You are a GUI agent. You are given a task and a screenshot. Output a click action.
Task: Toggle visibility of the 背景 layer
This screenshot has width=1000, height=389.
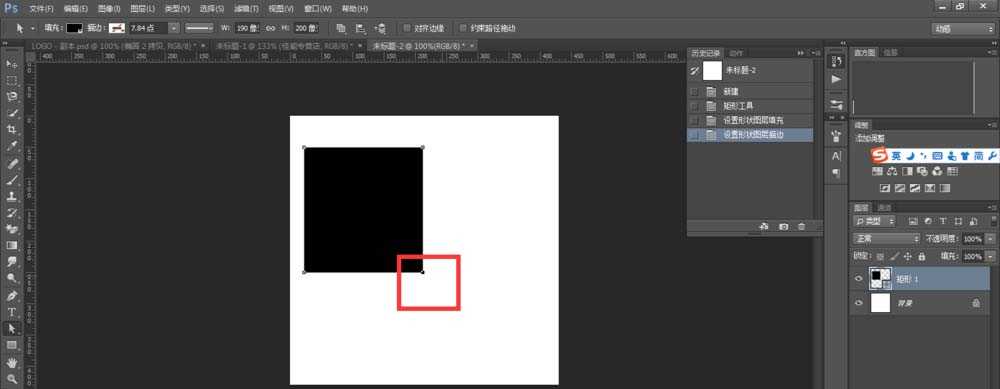858,304
